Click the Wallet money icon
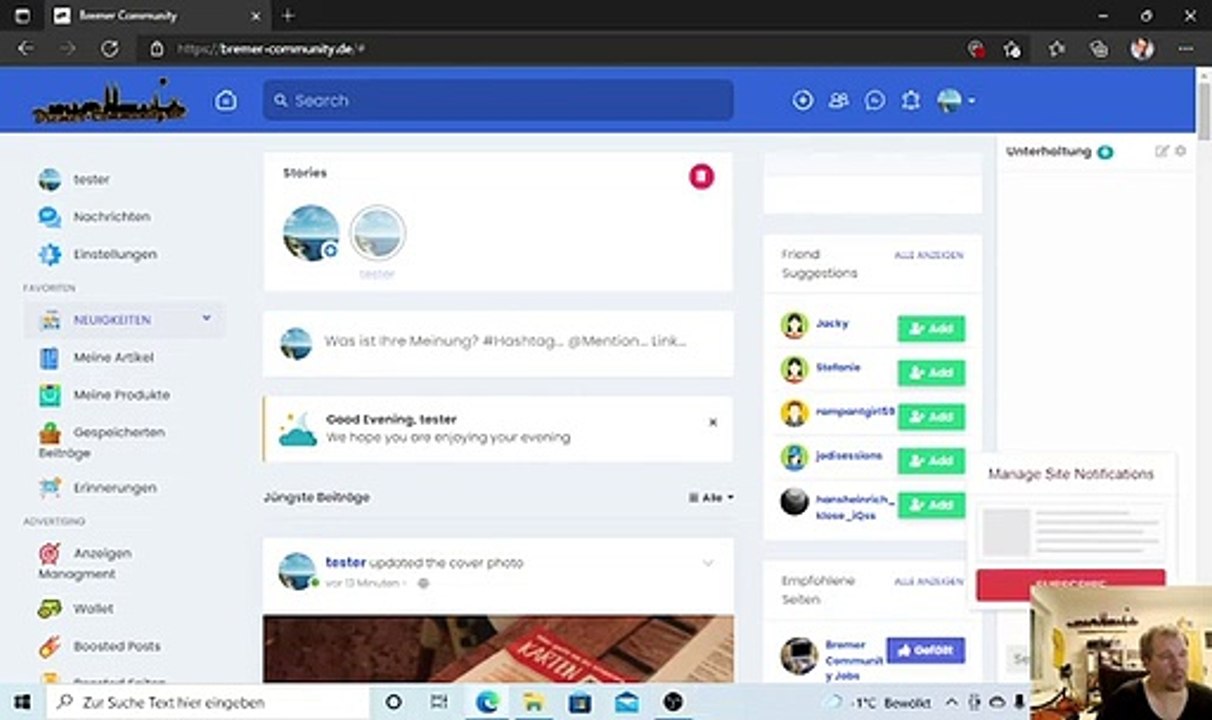1212x720 pixels. 49,608
